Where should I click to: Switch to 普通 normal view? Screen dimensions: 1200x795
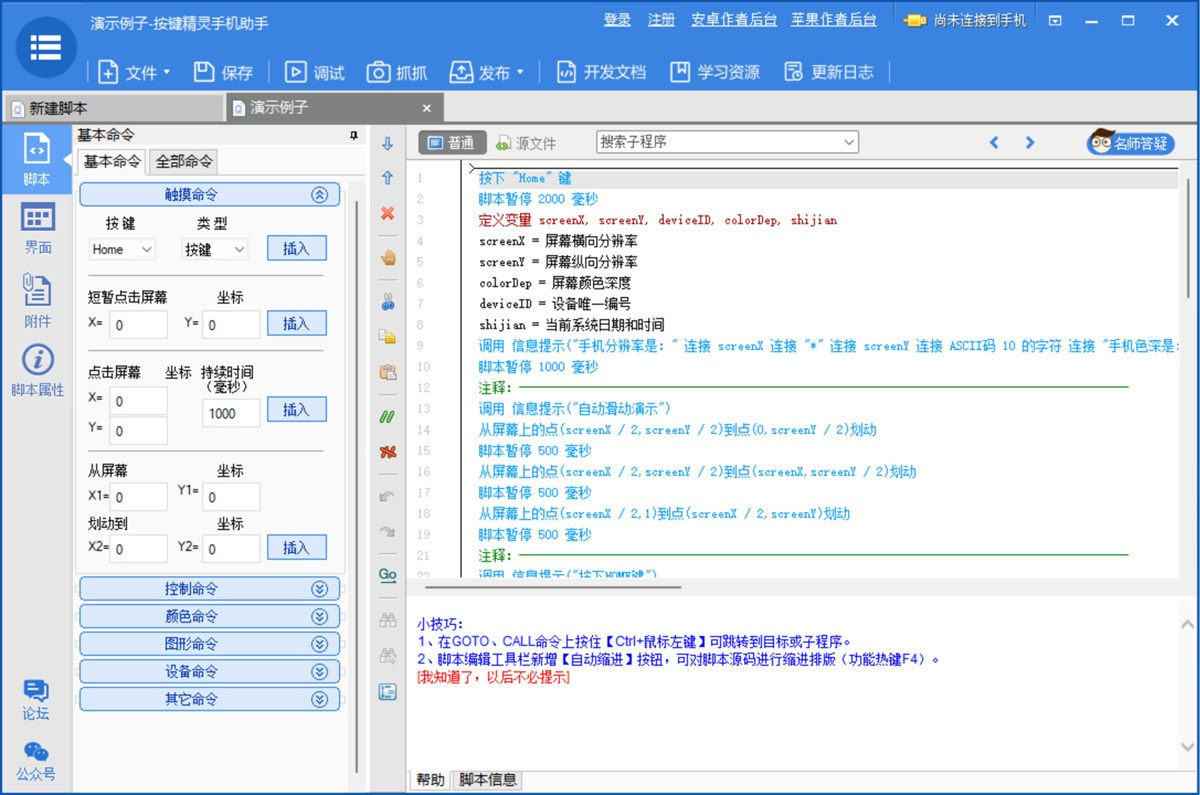coord(451,143)
